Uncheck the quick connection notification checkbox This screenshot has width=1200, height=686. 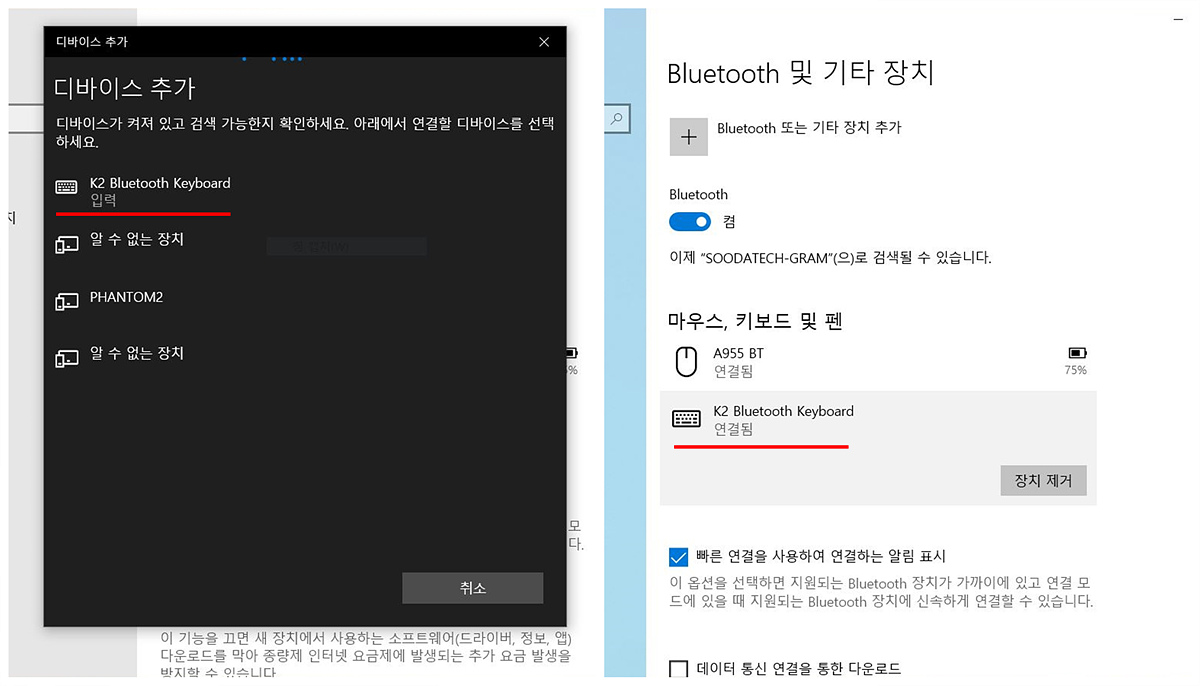(x=679, y=557)
